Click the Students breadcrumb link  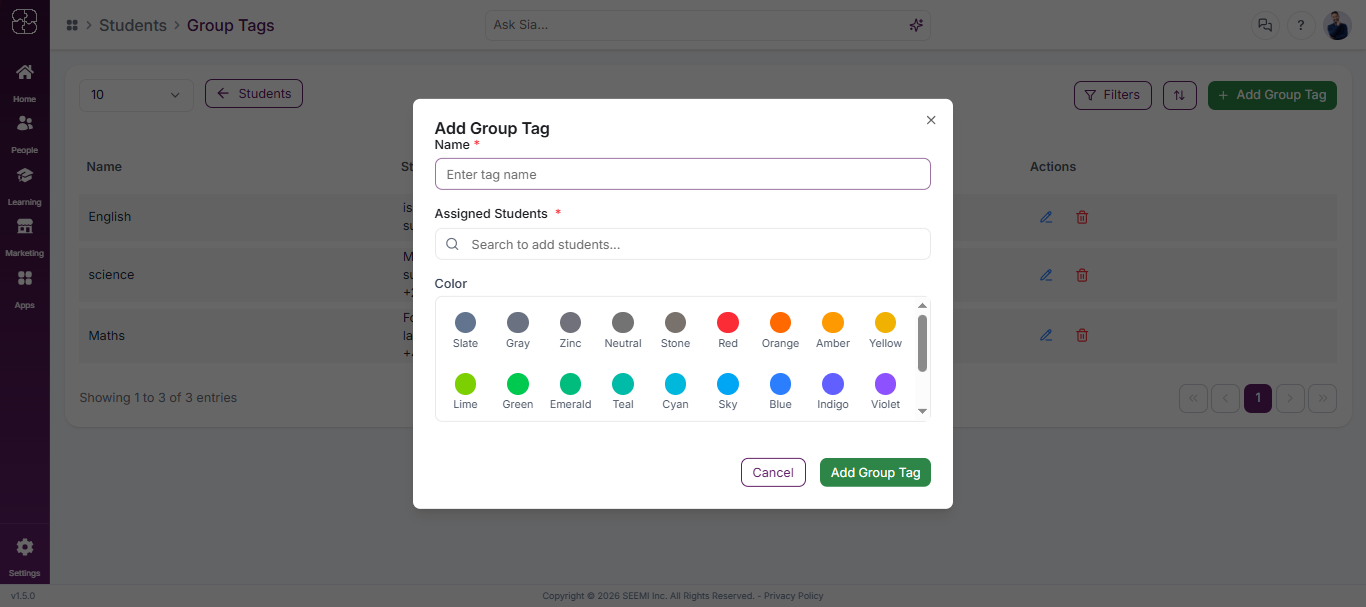pyautogui.click(x=133, y=25)
